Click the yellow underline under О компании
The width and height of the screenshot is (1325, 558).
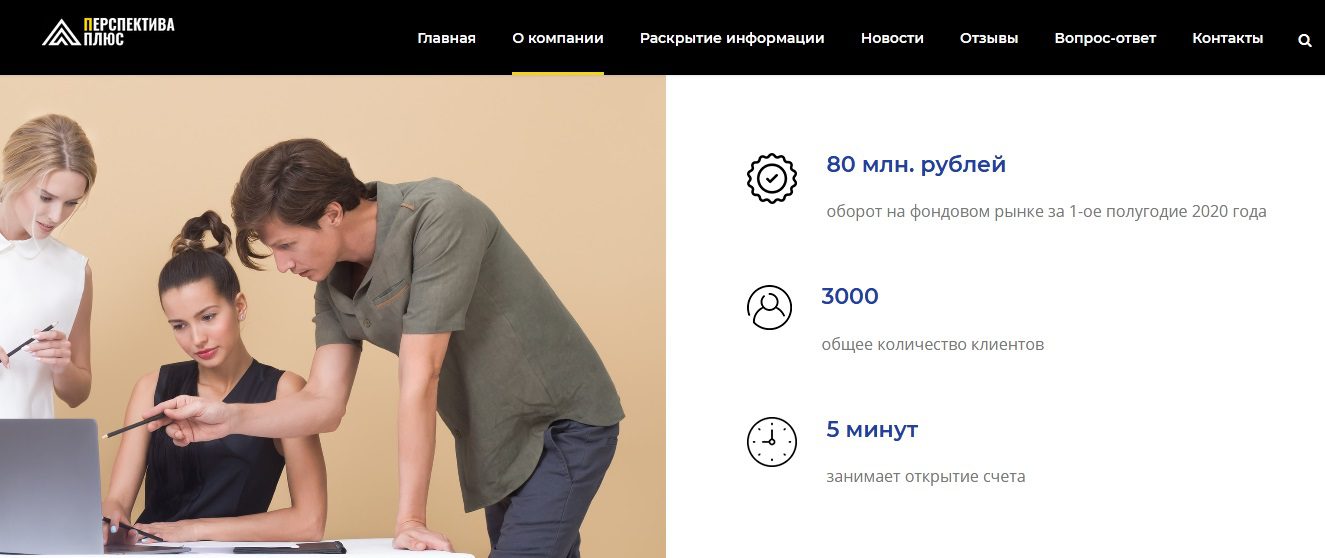click(x=558, y=73)
